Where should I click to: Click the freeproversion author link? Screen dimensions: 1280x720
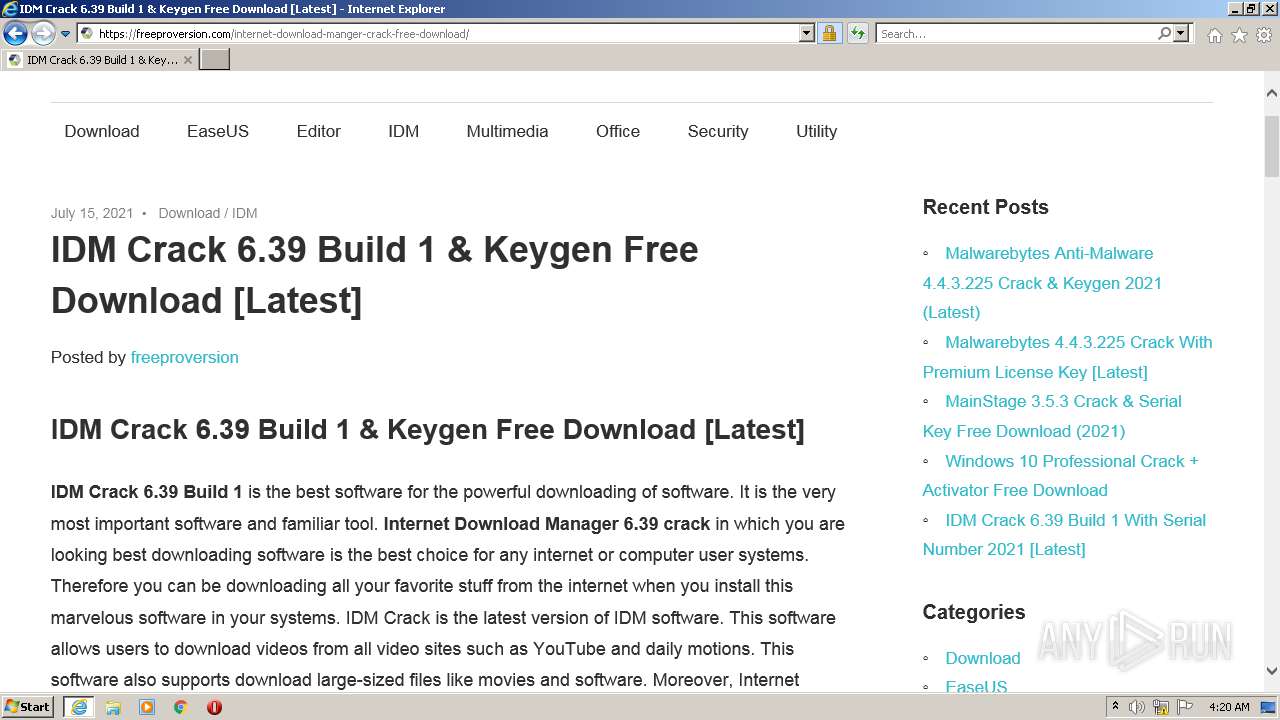[185, 357]
